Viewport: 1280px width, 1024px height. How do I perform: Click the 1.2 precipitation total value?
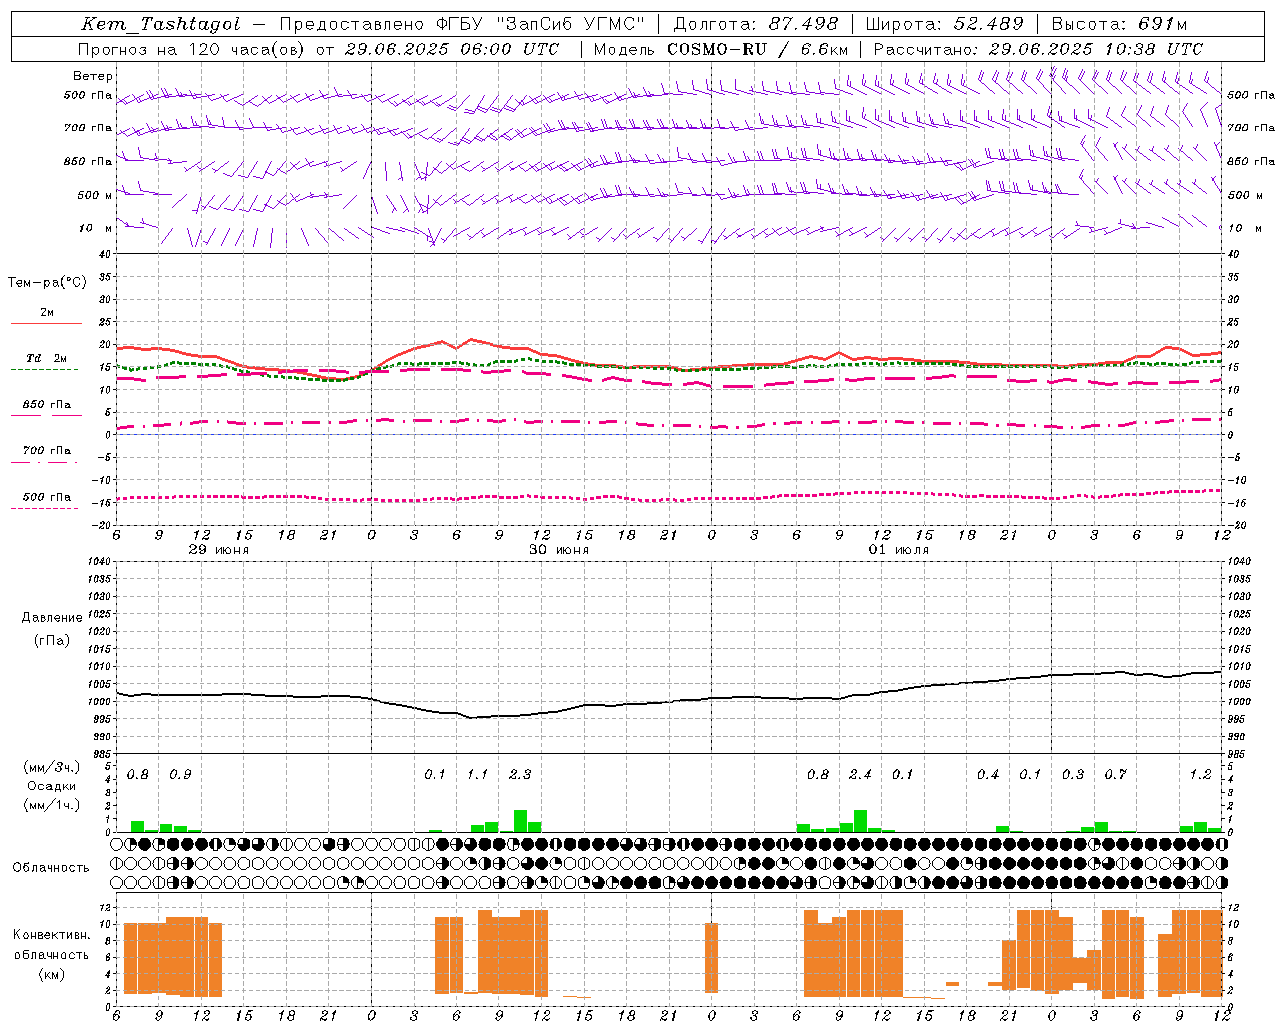coord(1200,775)
